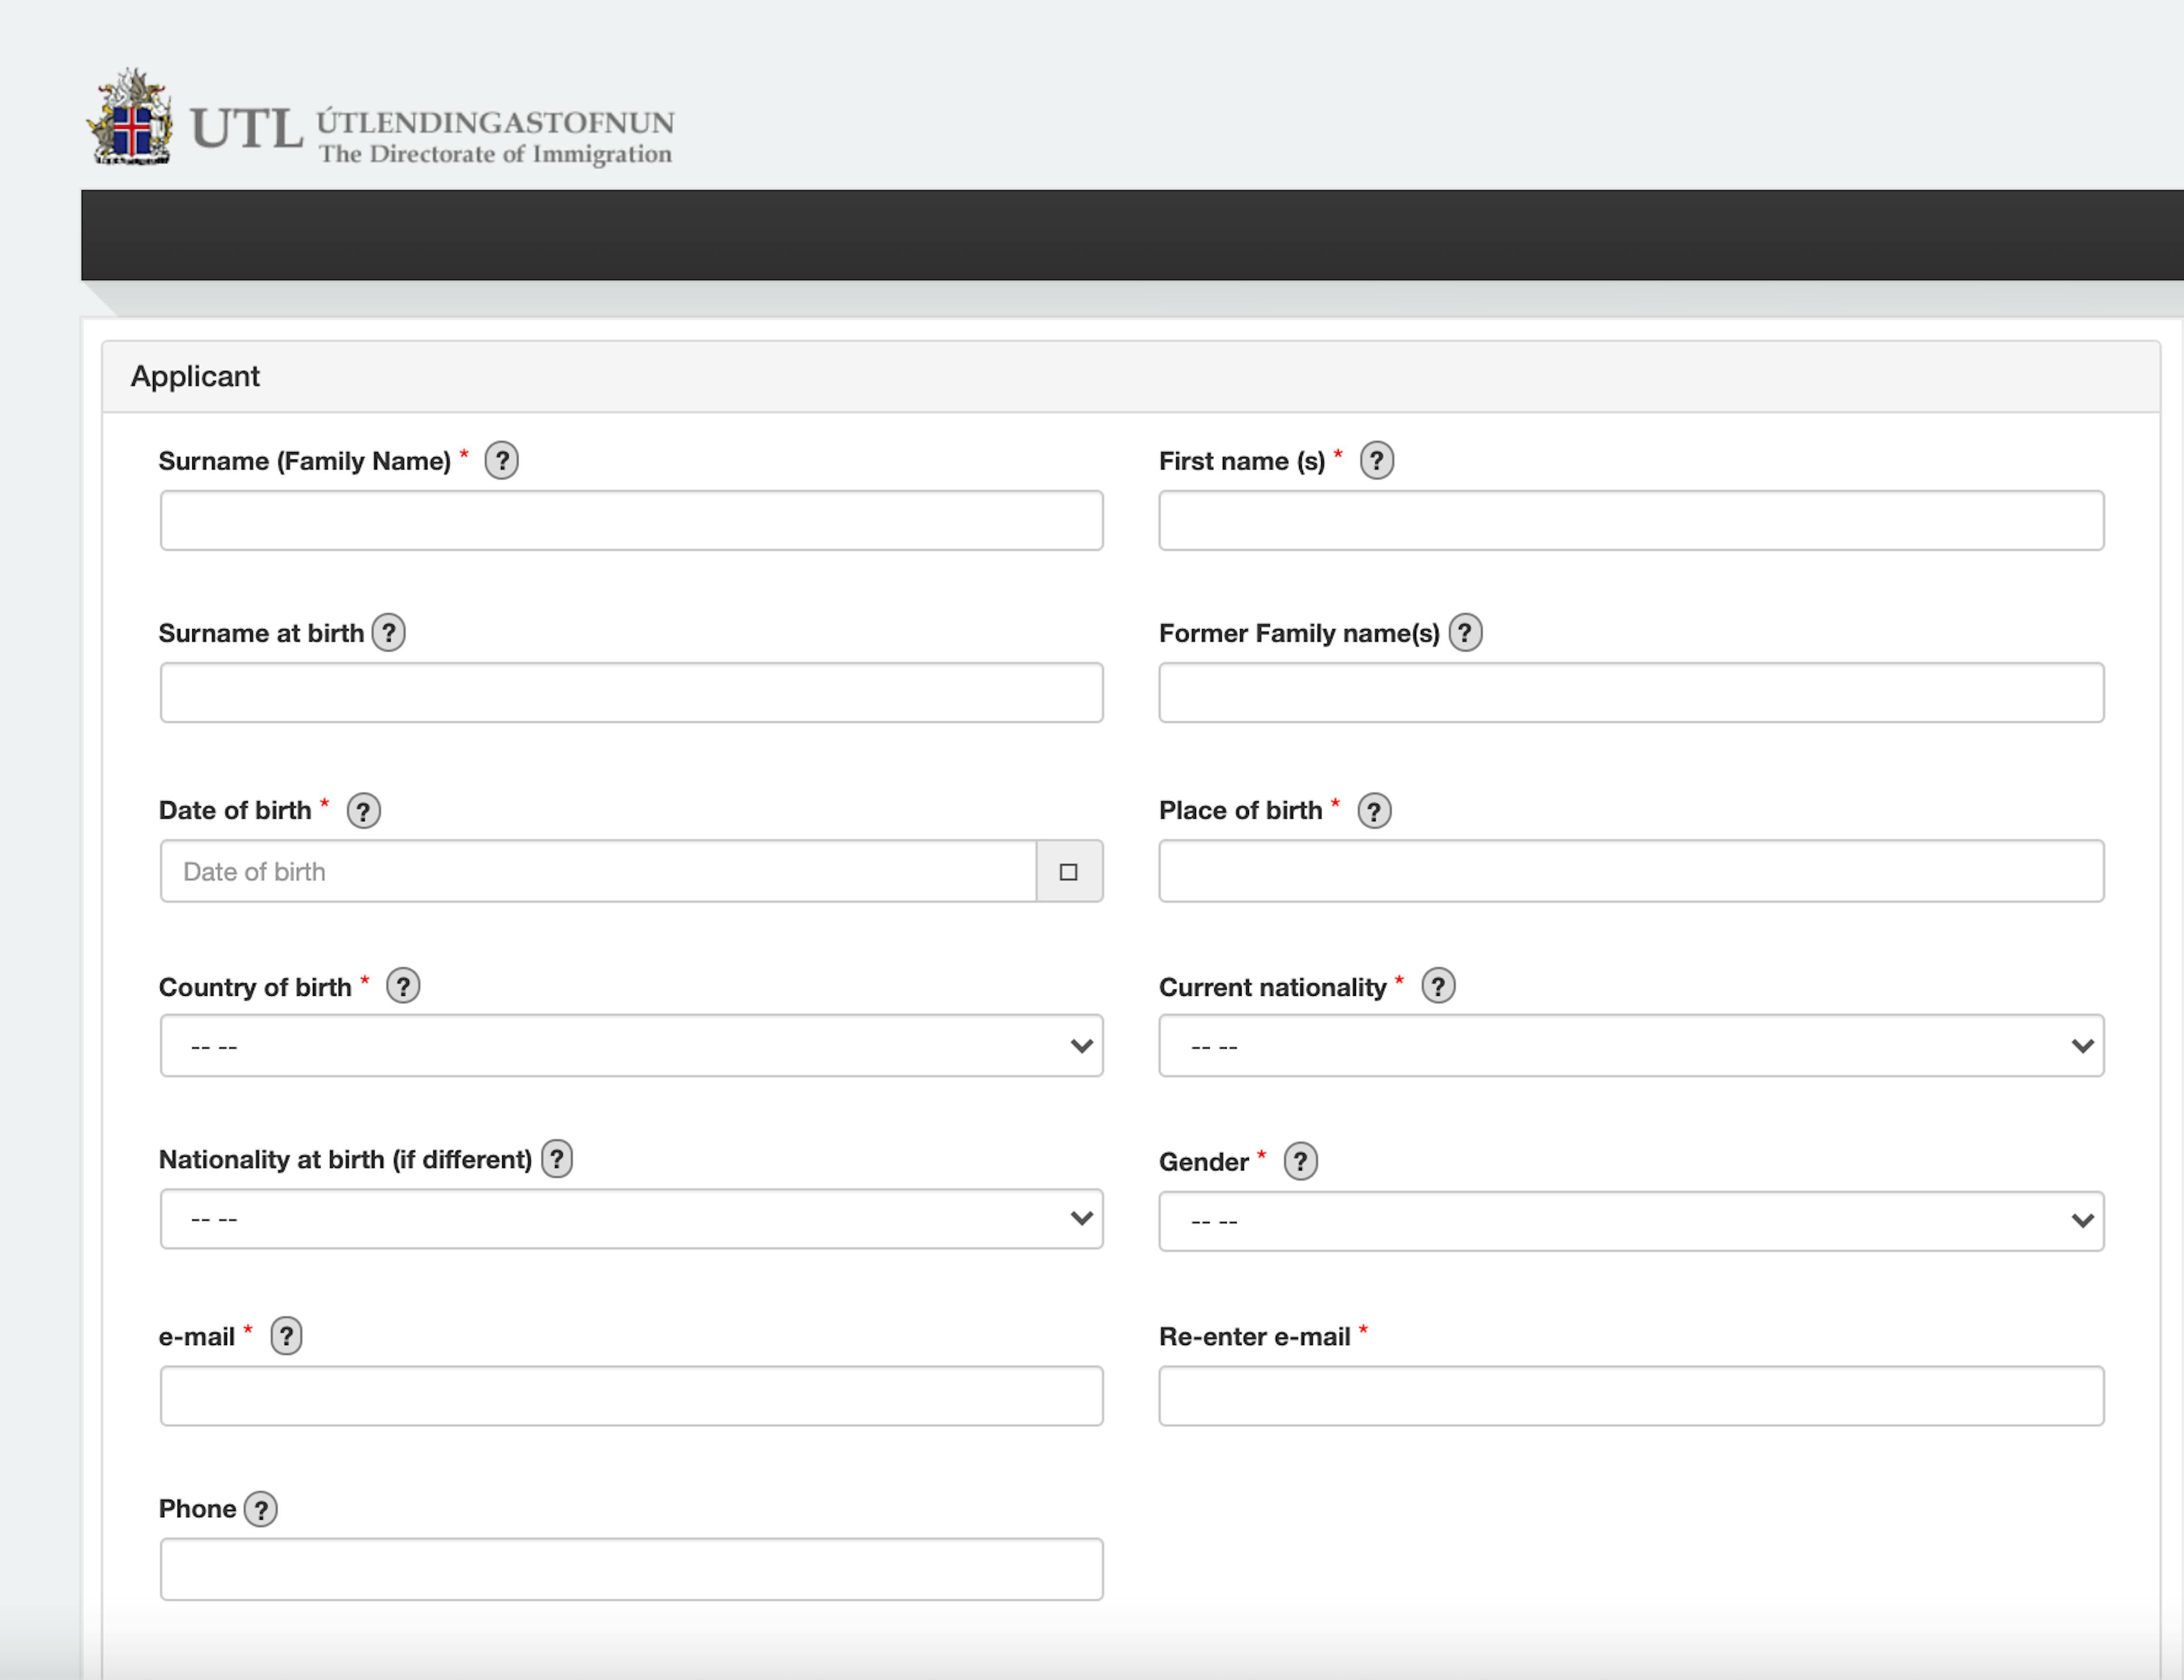The width and height of the screenshot is (2184, 1680).
Task: Open the Gender select list
Action: point(1631,1221)
